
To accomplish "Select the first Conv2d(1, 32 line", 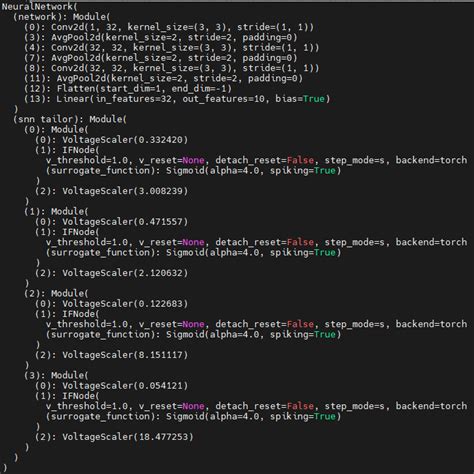I will [169, 27].
